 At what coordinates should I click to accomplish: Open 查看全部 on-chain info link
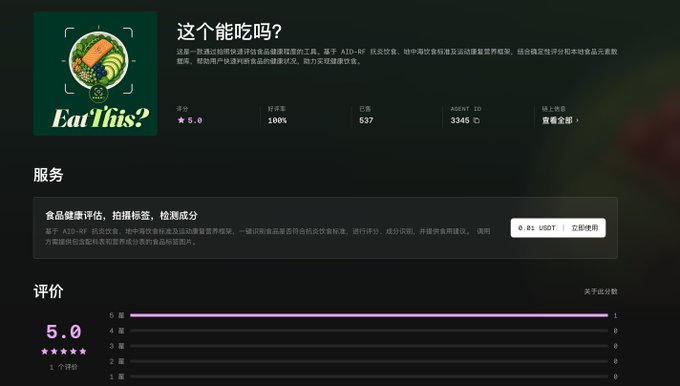click(x=560, y=121)
